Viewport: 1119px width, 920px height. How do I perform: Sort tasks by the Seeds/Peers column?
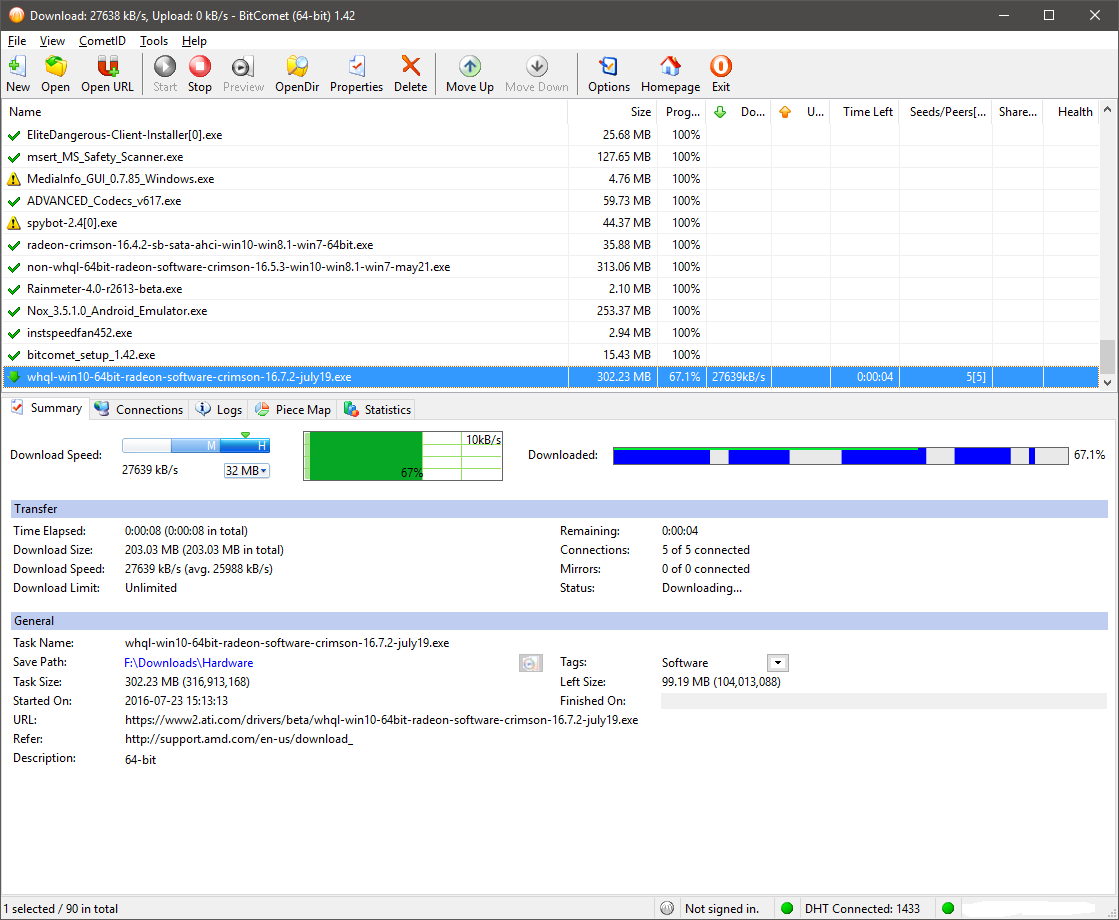946,112
